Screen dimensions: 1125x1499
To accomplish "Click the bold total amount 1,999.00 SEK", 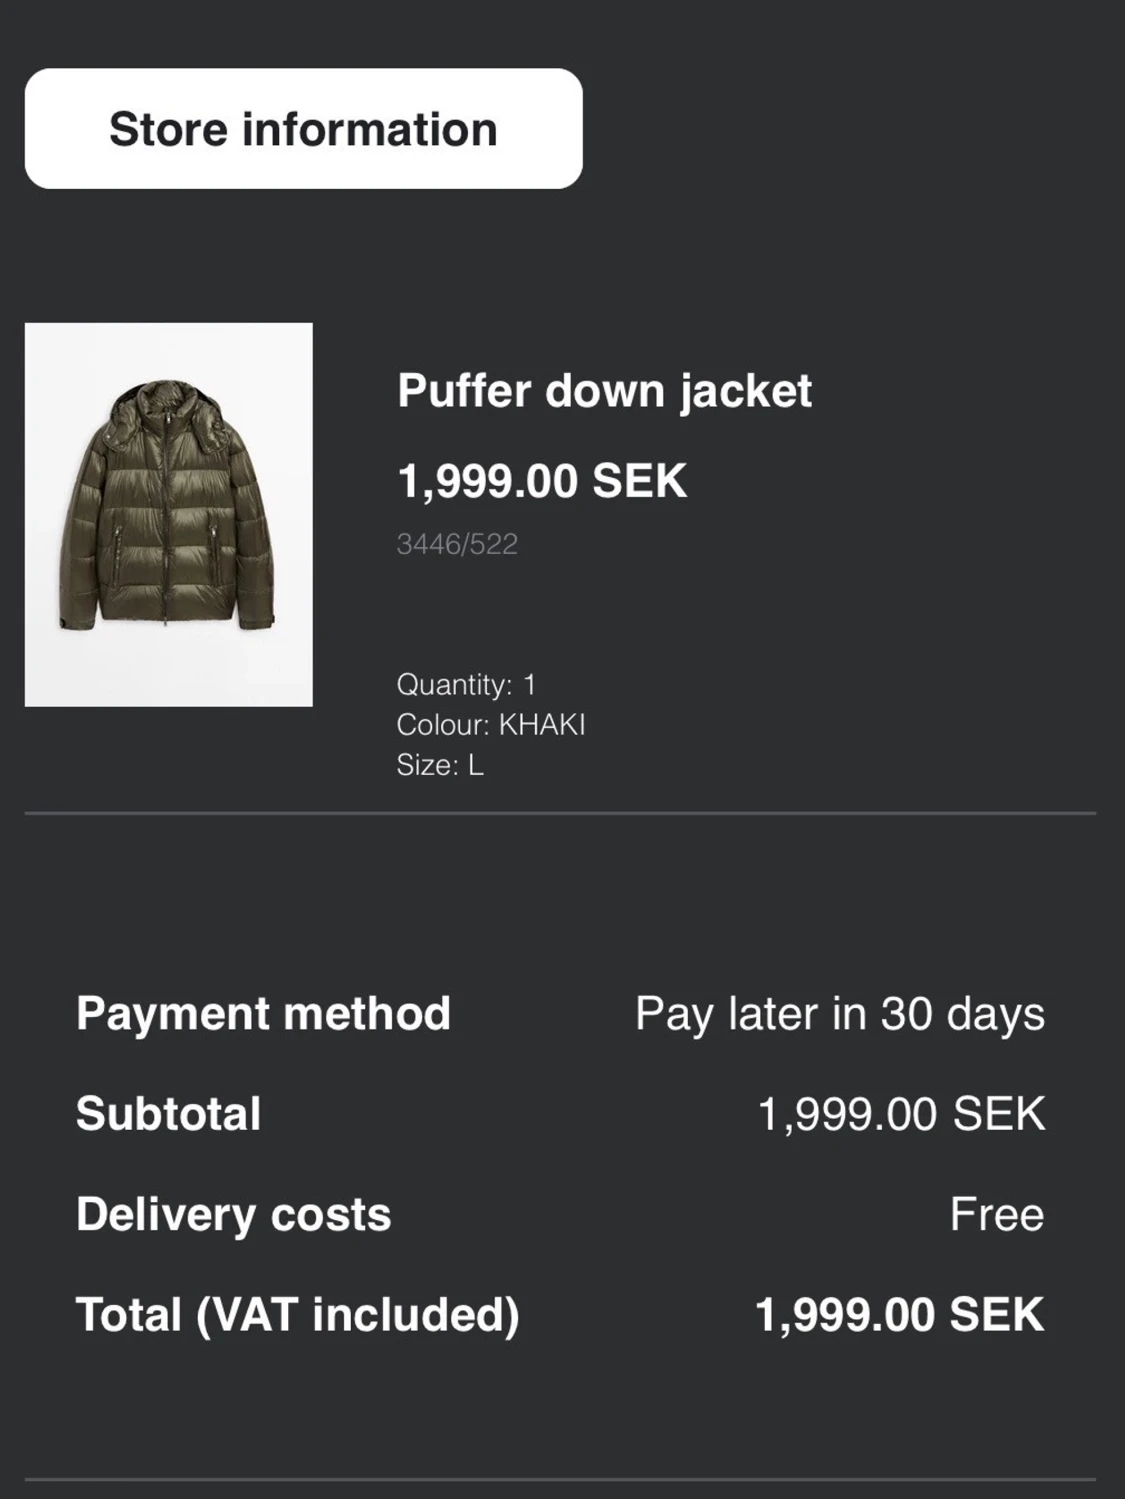I will pos(899,1314).
